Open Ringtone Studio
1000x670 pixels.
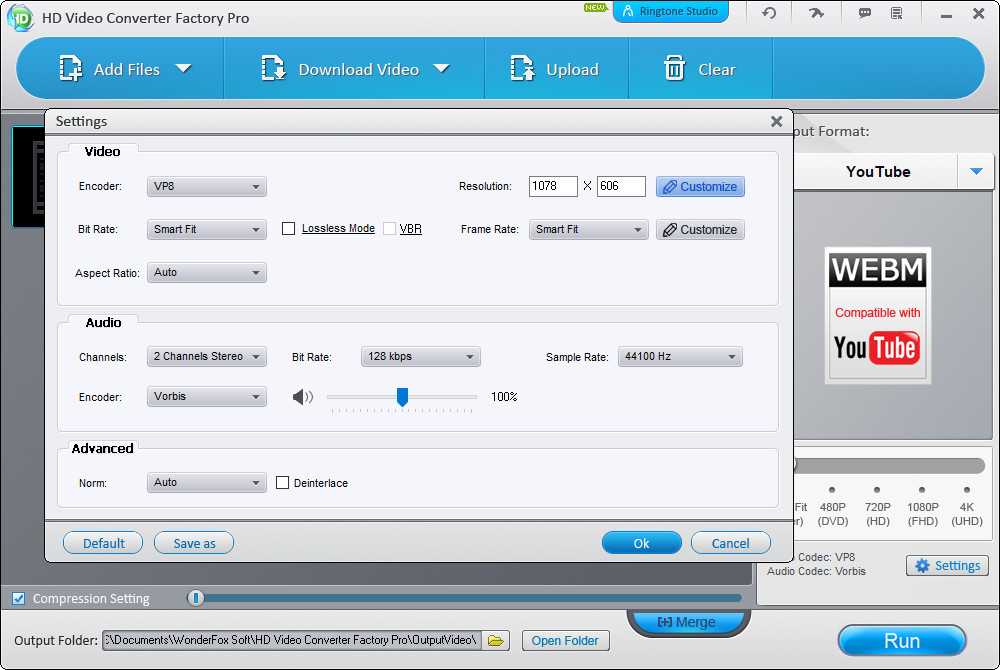click(670, 13)
